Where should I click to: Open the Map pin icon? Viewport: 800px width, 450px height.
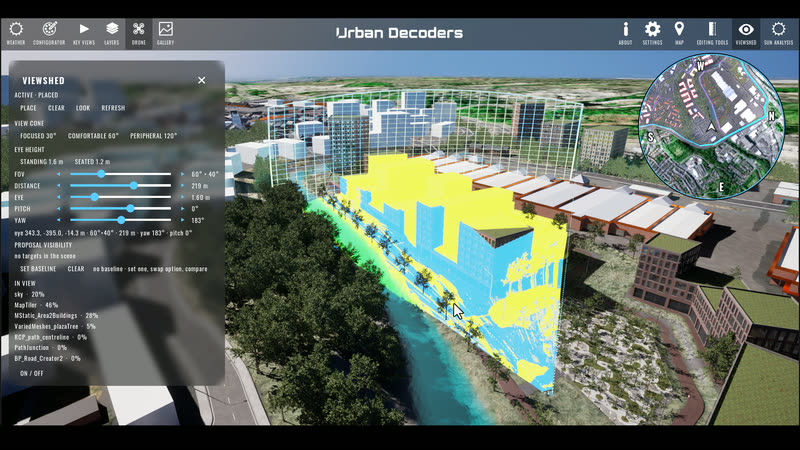tap(679, 34)
